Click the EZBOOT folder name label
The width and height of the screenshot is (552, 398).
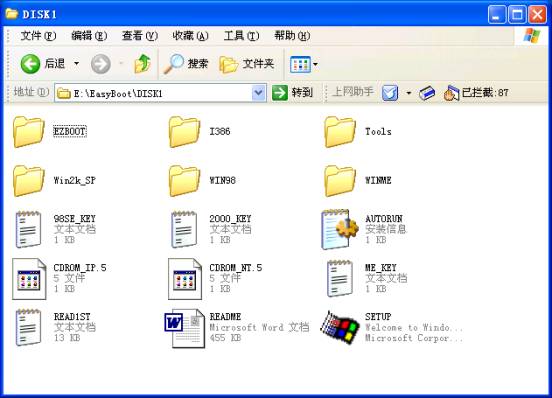(x=70, y=132)
